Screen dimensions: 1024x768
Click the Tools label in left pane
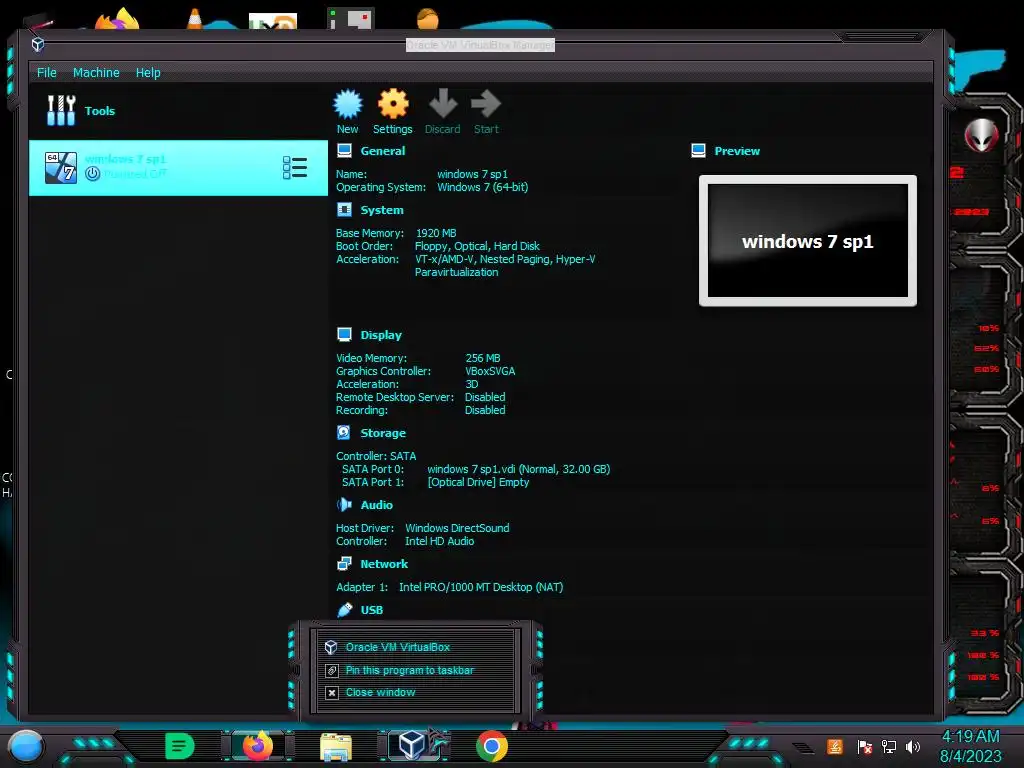pos(100,110)
